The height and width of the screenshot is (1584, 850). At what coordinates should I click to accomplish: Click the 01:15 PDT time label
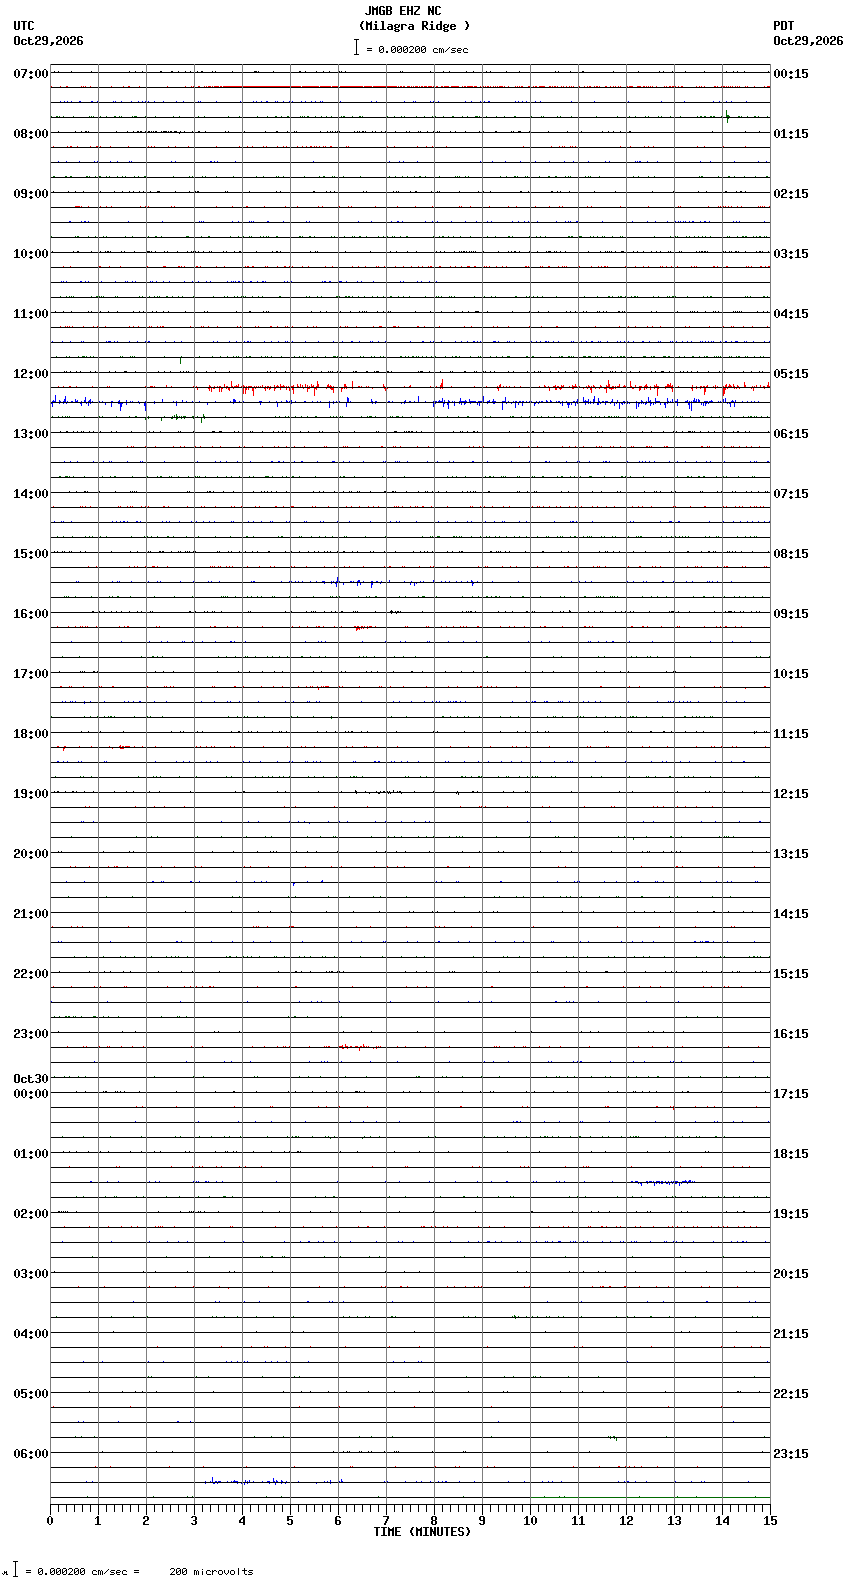click(791, 134)
